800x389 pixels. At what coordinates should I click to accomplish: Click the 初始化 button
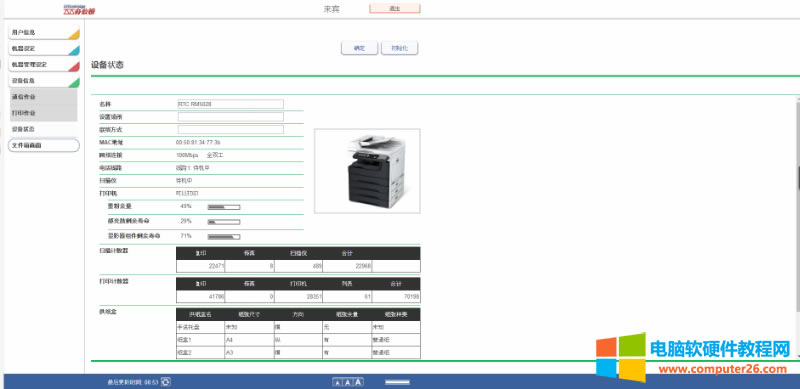pos(399,48)
